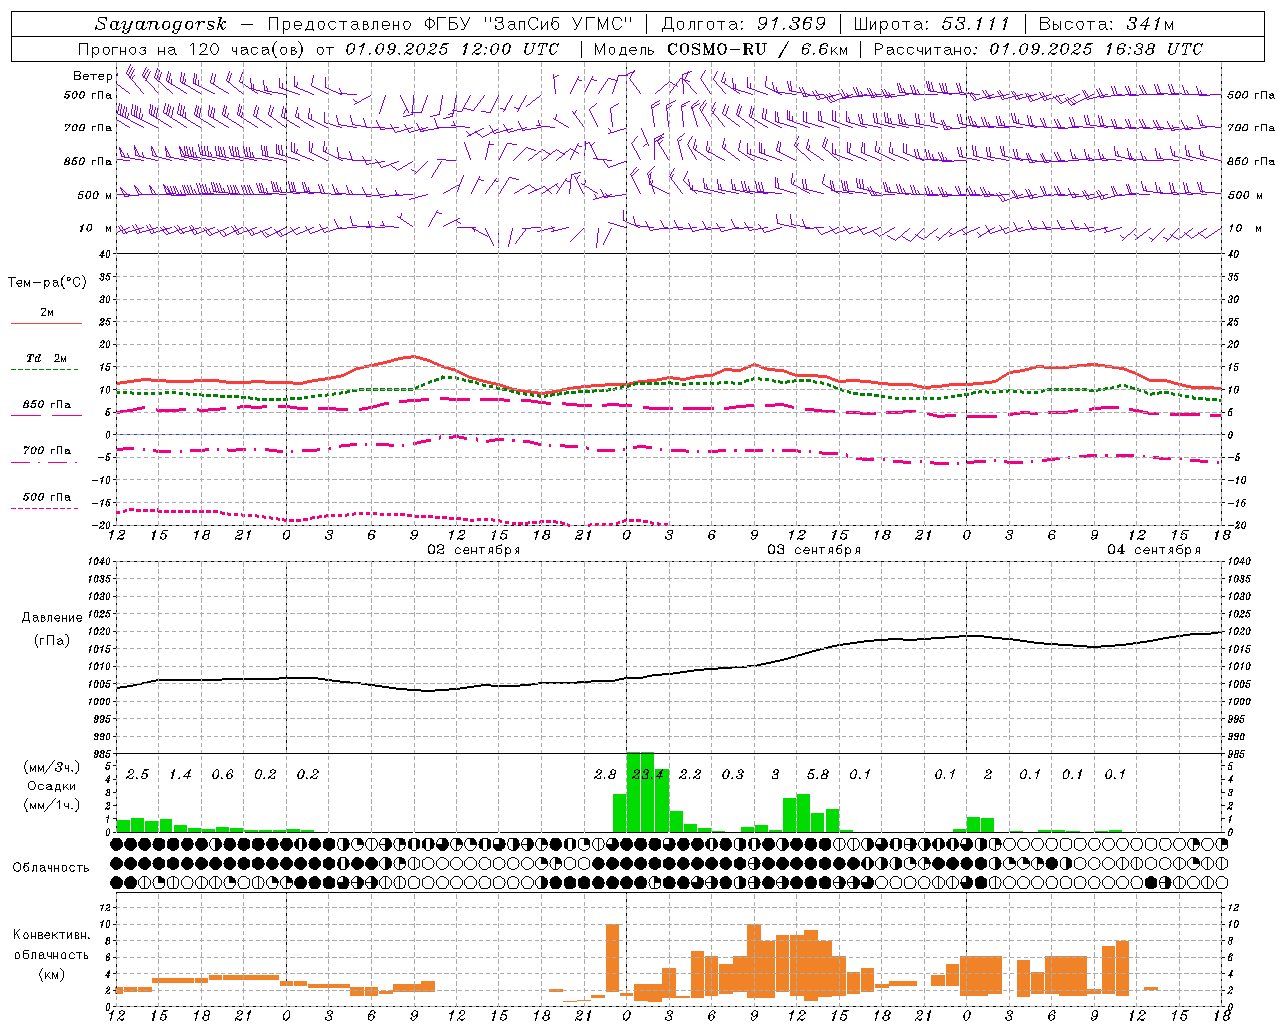
Task: Click the '2.2' precipitation total value
Action: pos(690,775)
